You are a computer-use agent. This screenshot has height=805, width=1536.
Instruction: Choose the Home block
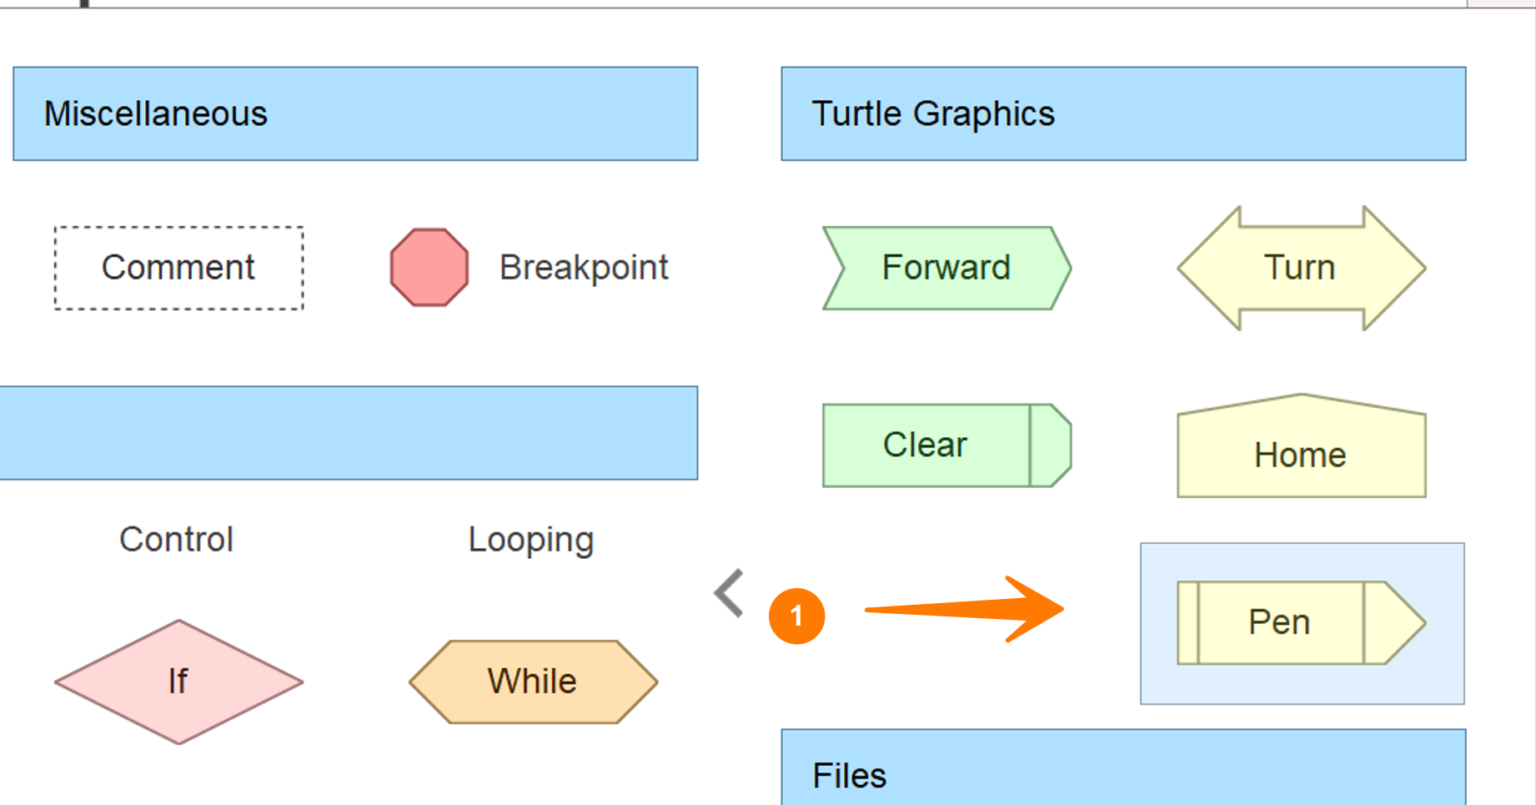(x=1300, y=453)
